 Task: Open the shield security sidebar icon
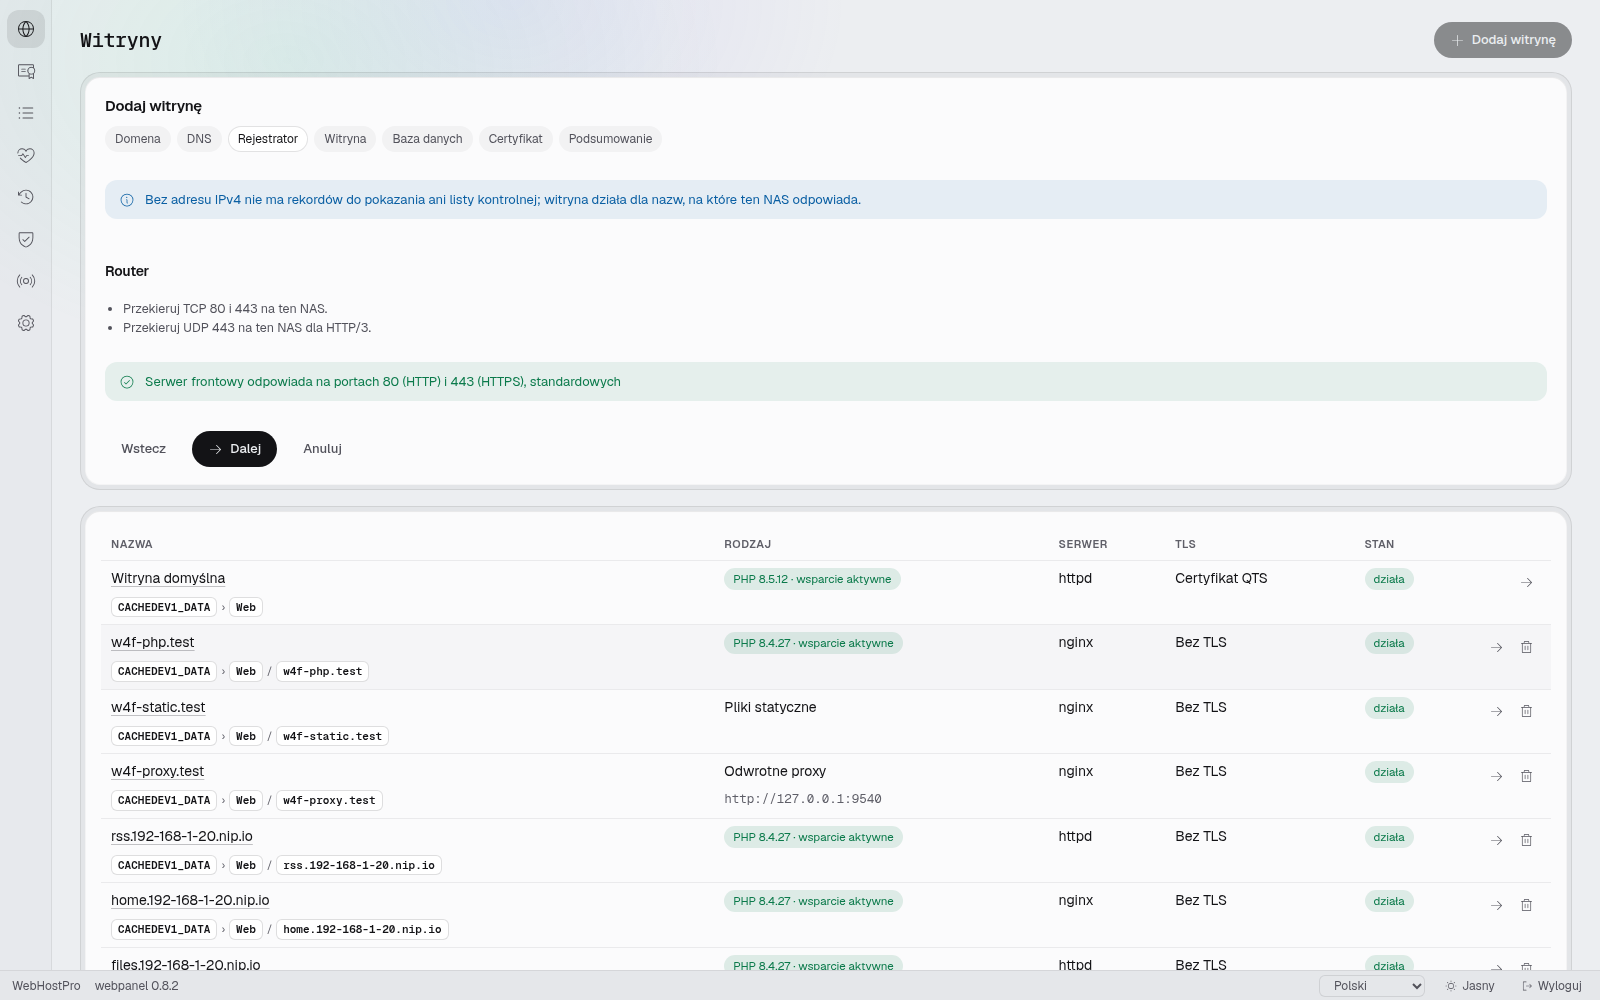tap(26, 239)
